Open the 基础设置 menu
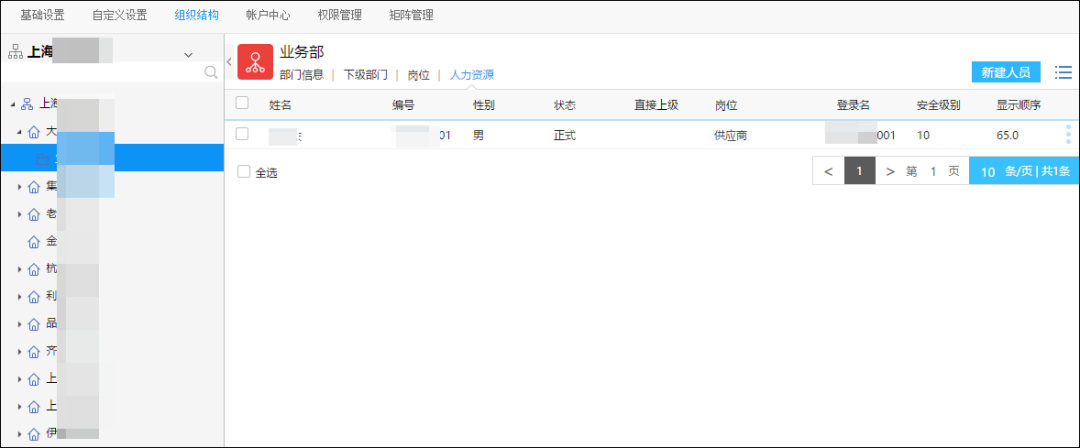The width and height of the screenshot is (1080, 448). coord(42,15)
